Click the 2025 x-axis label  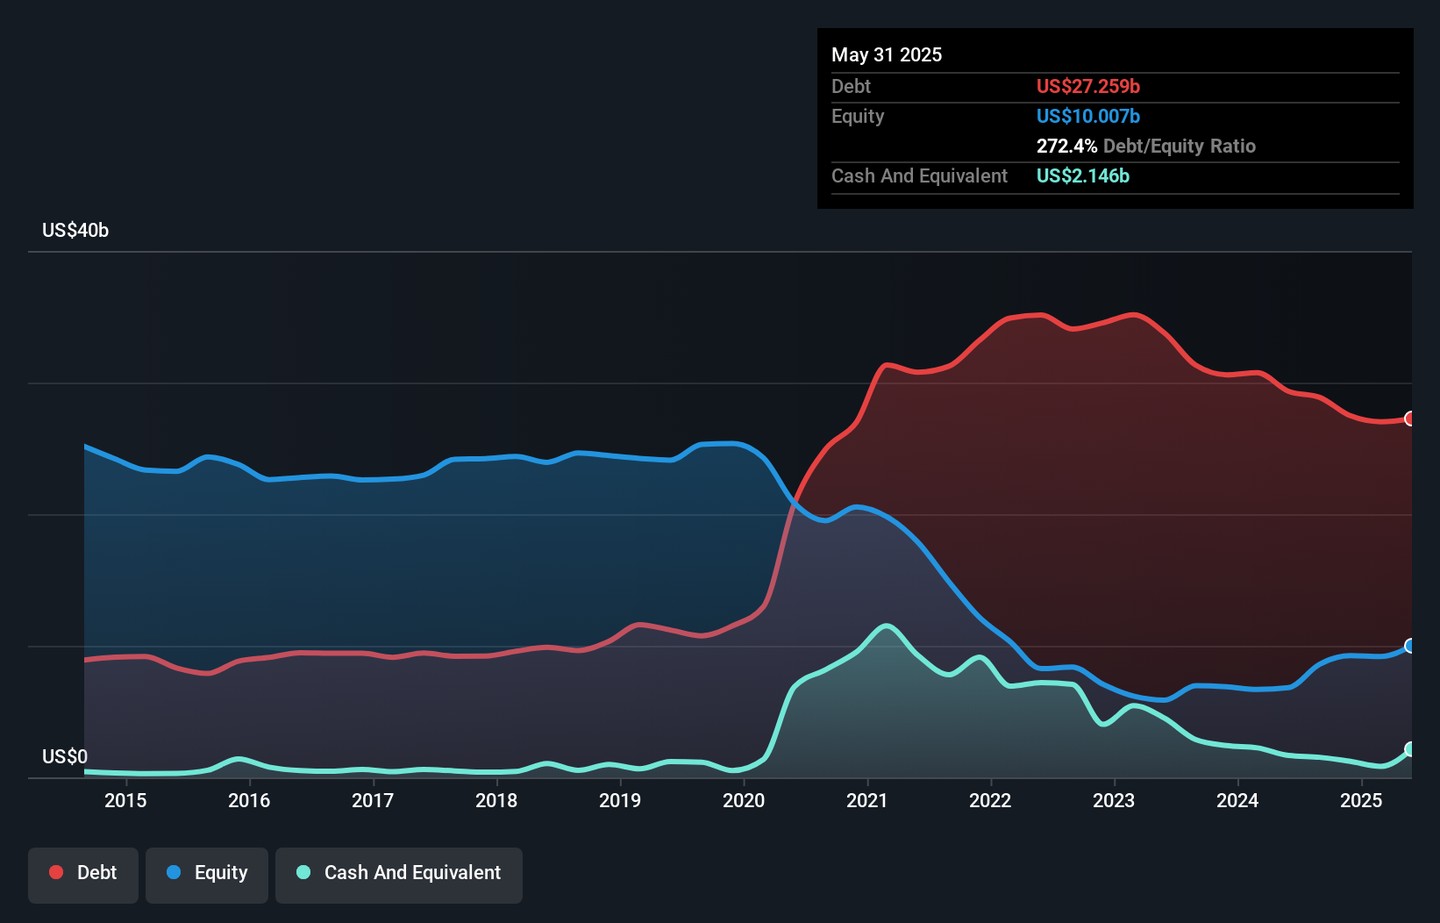[x=1360, y=800]
